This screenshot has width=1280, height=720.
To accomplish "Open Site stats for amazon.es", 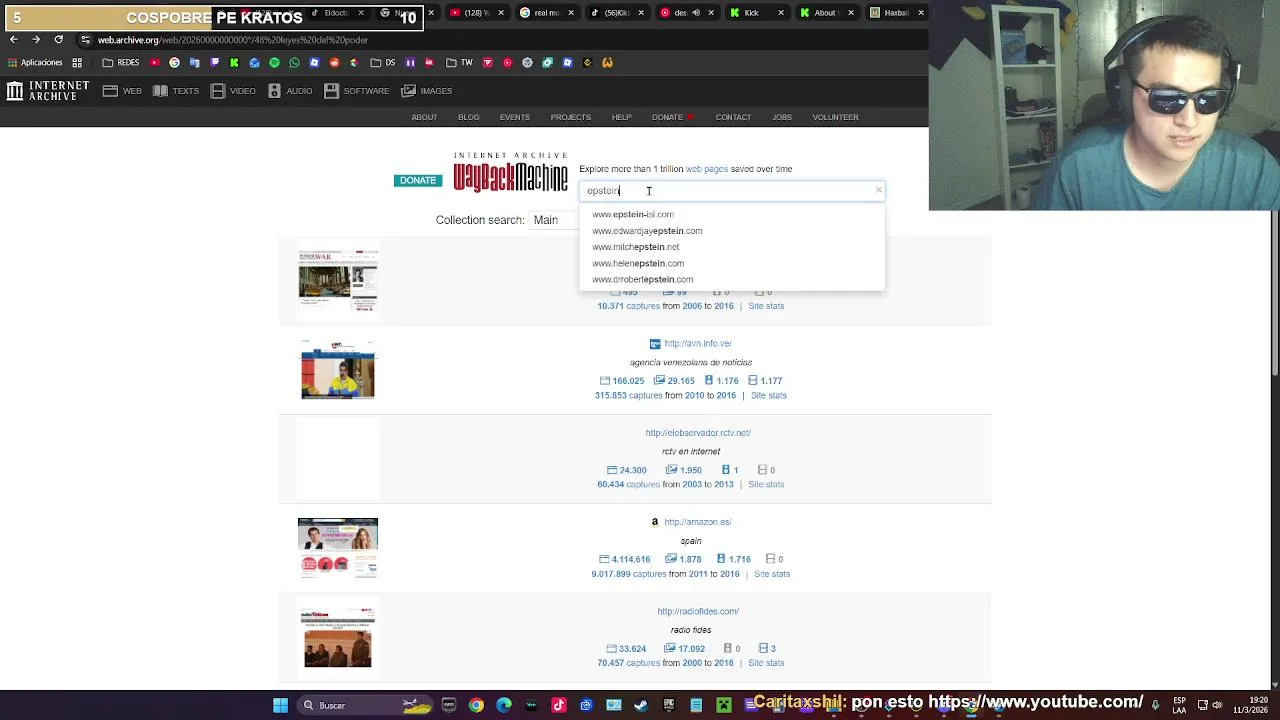I will (x=772, y=574).
